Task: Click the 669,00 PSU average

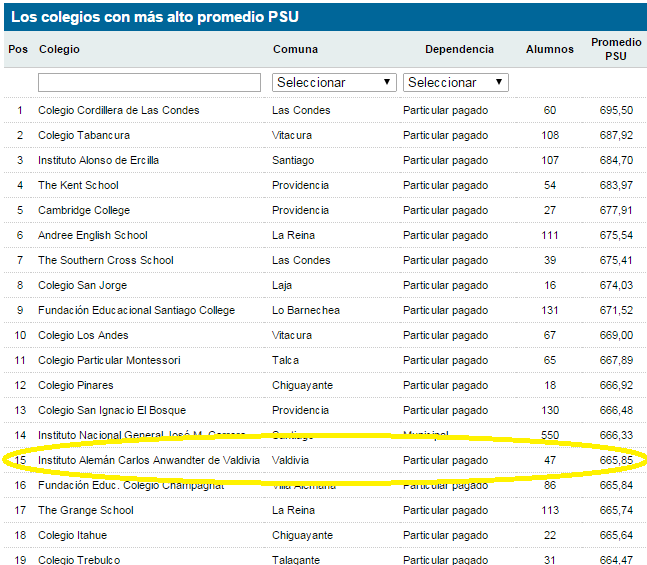Action: click(x=616, y=335)
